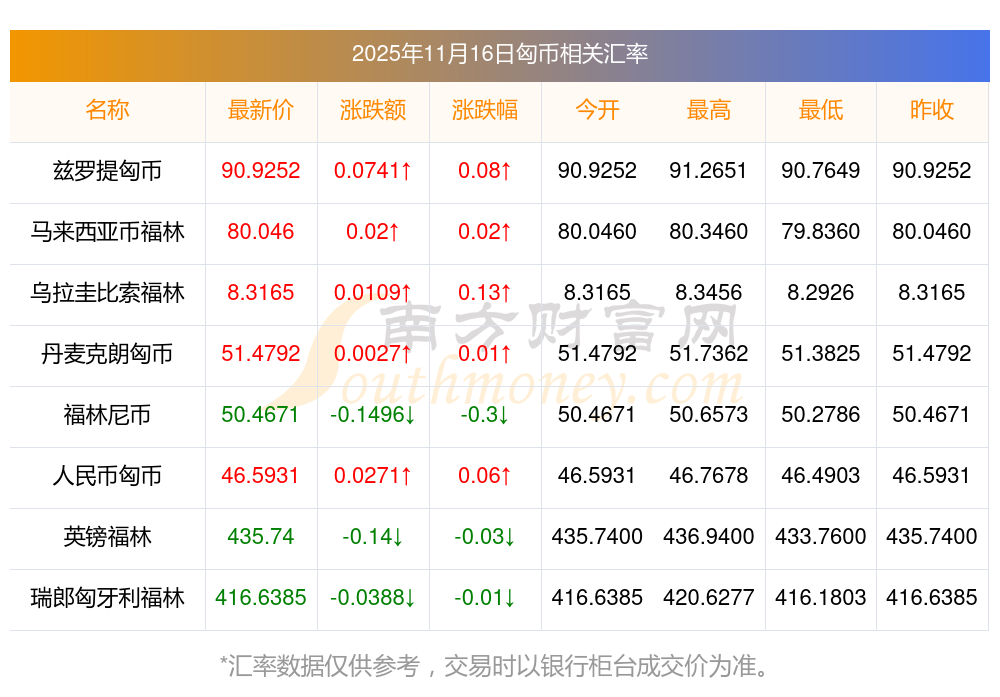
Task: Click the 今开 column header
Action: click(597, 110)
